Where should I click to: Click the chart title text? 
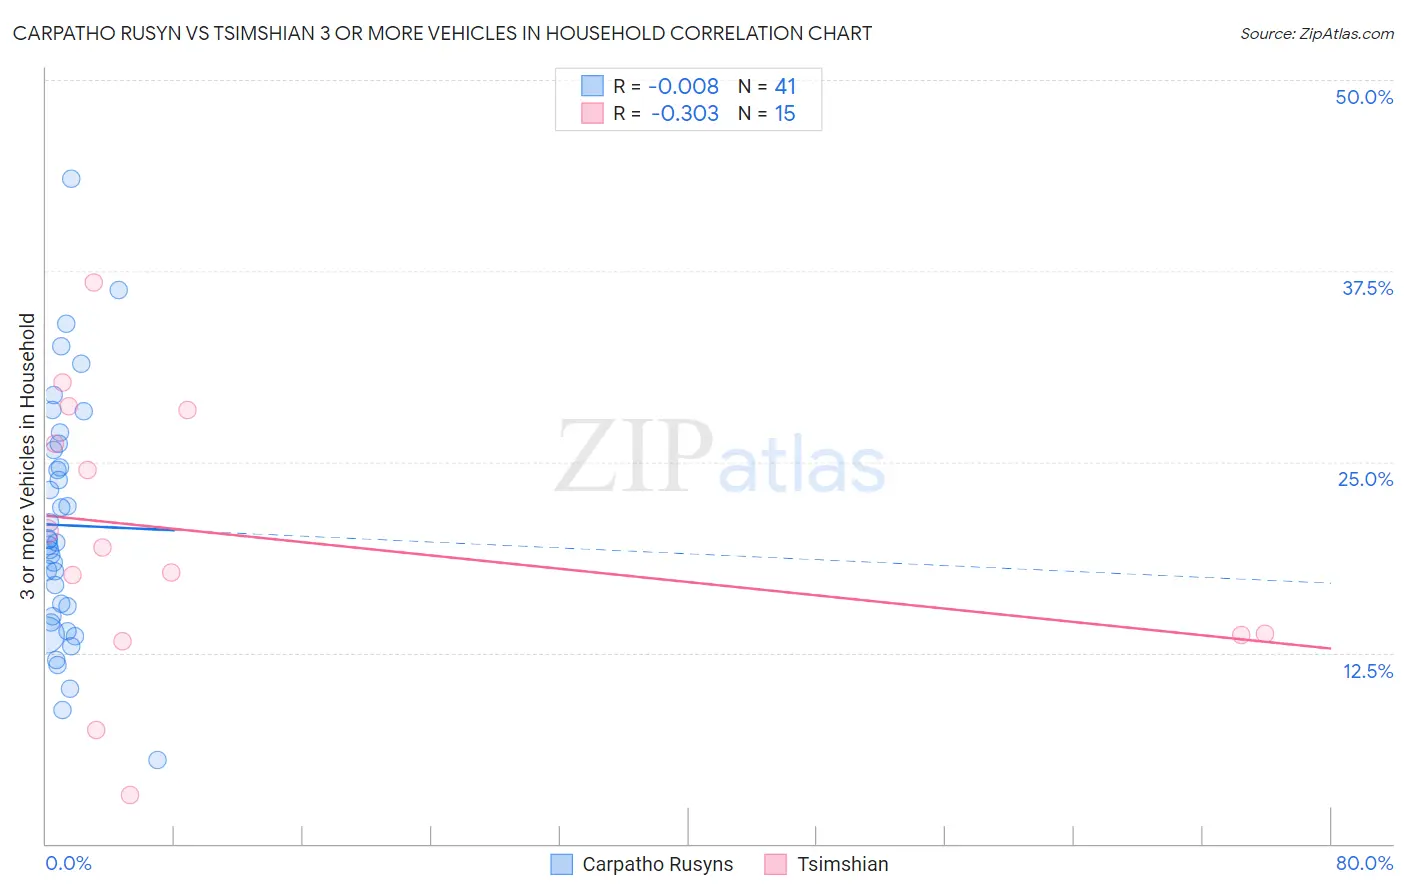pos(442,33)
